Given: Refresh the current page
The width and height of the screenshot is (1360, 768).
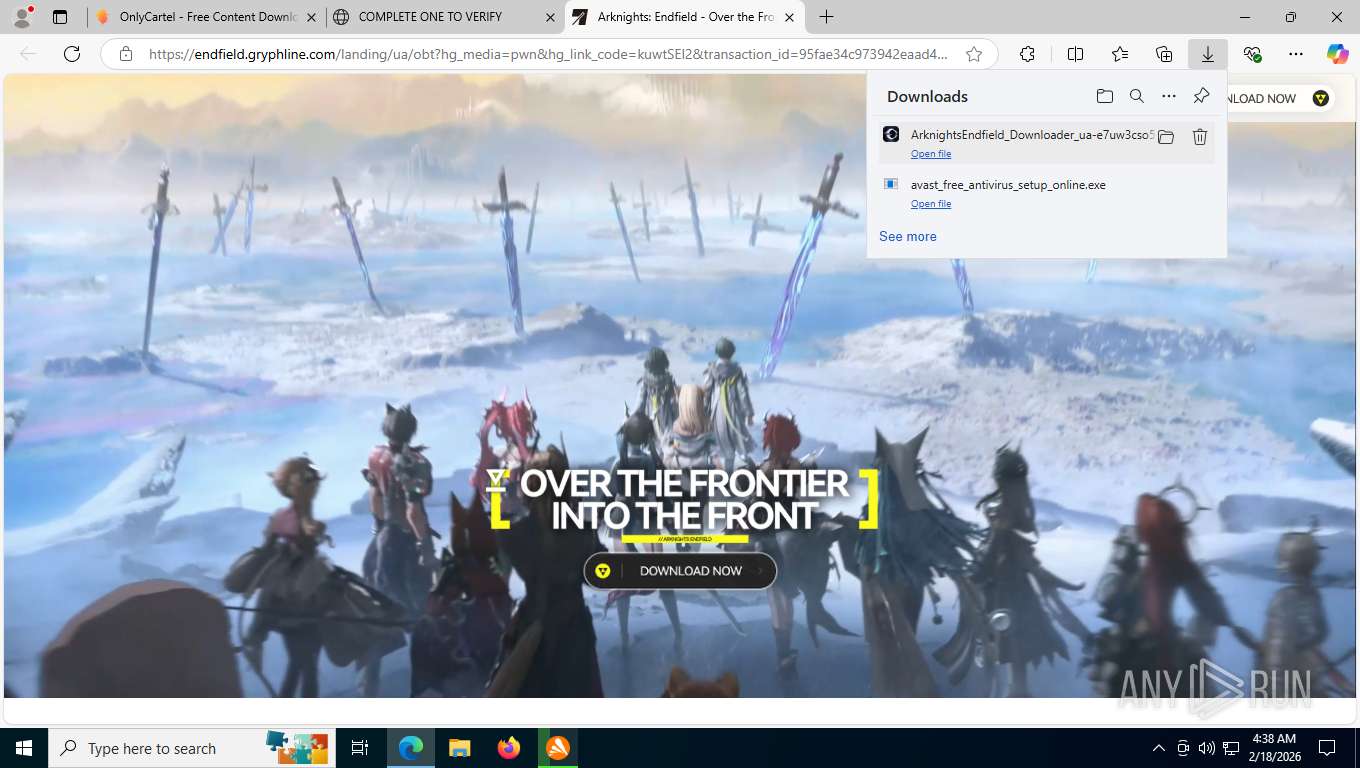Looking at the screenshot, I should pyautogui.click(x=72, y=54).
